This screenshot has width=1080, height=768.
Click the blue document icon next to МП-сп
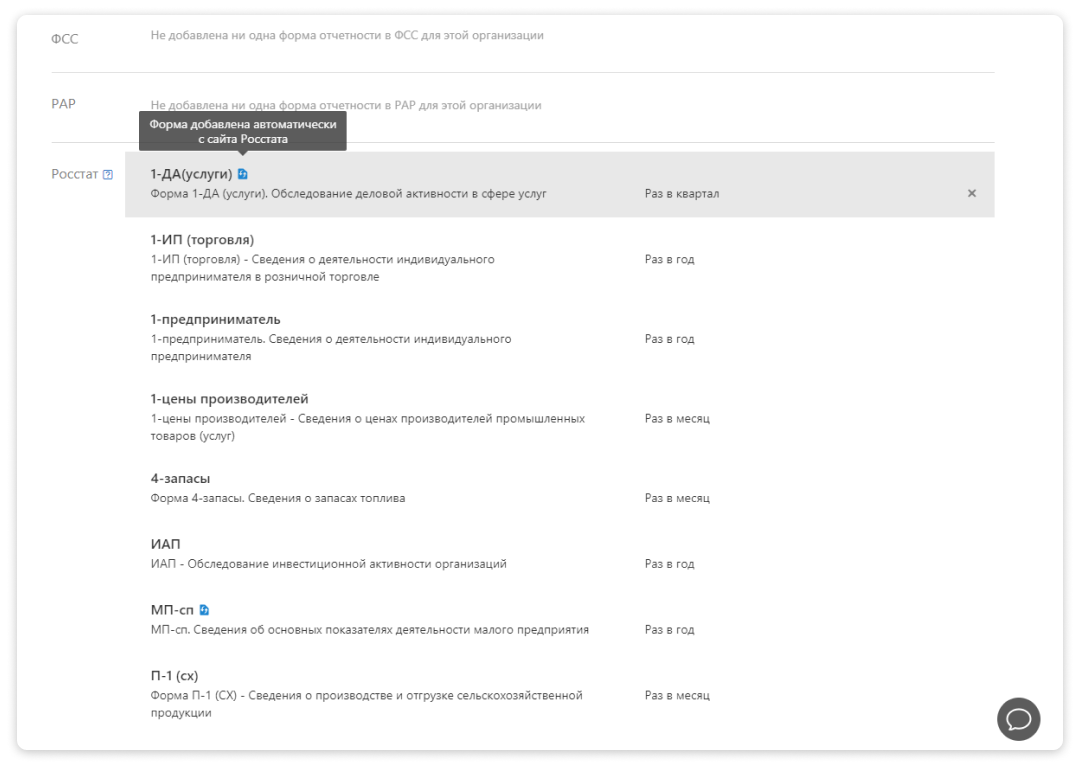(204, 610)
